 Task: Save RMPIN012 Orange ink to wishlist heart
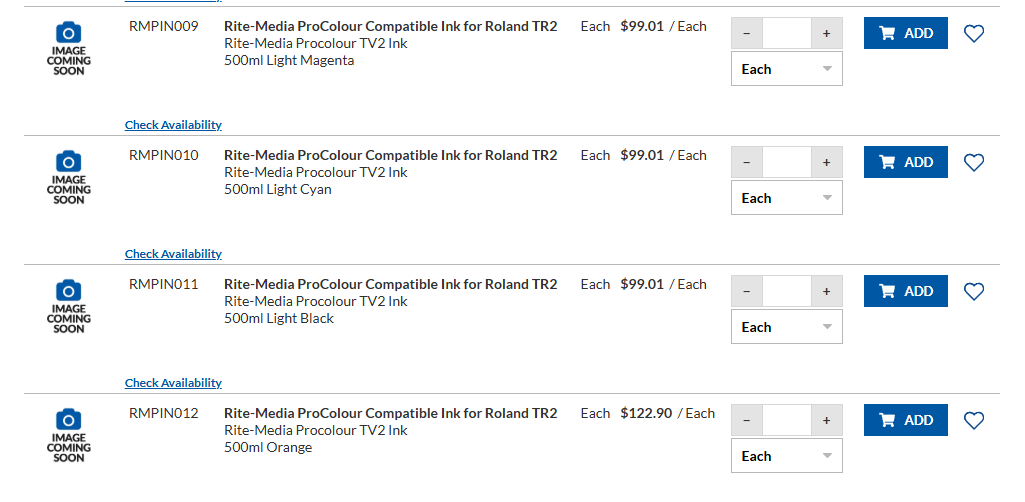[x=974, y=420]
